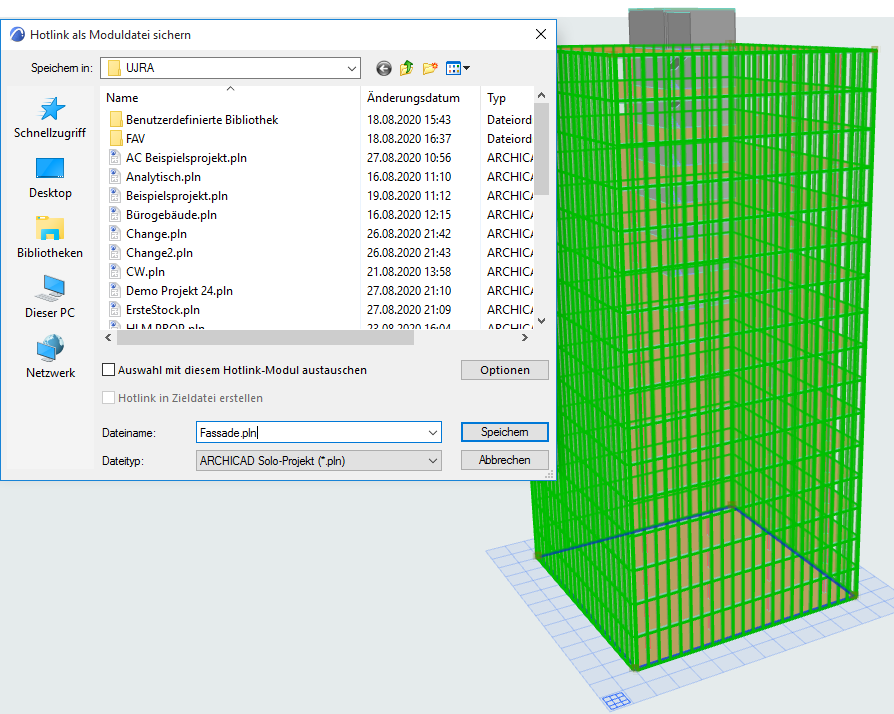The width and height of the screenshot is (894, 714).
Task: Sort by Änderungsdatum column header
Action: pyautogui.click(x=413, y=98)
